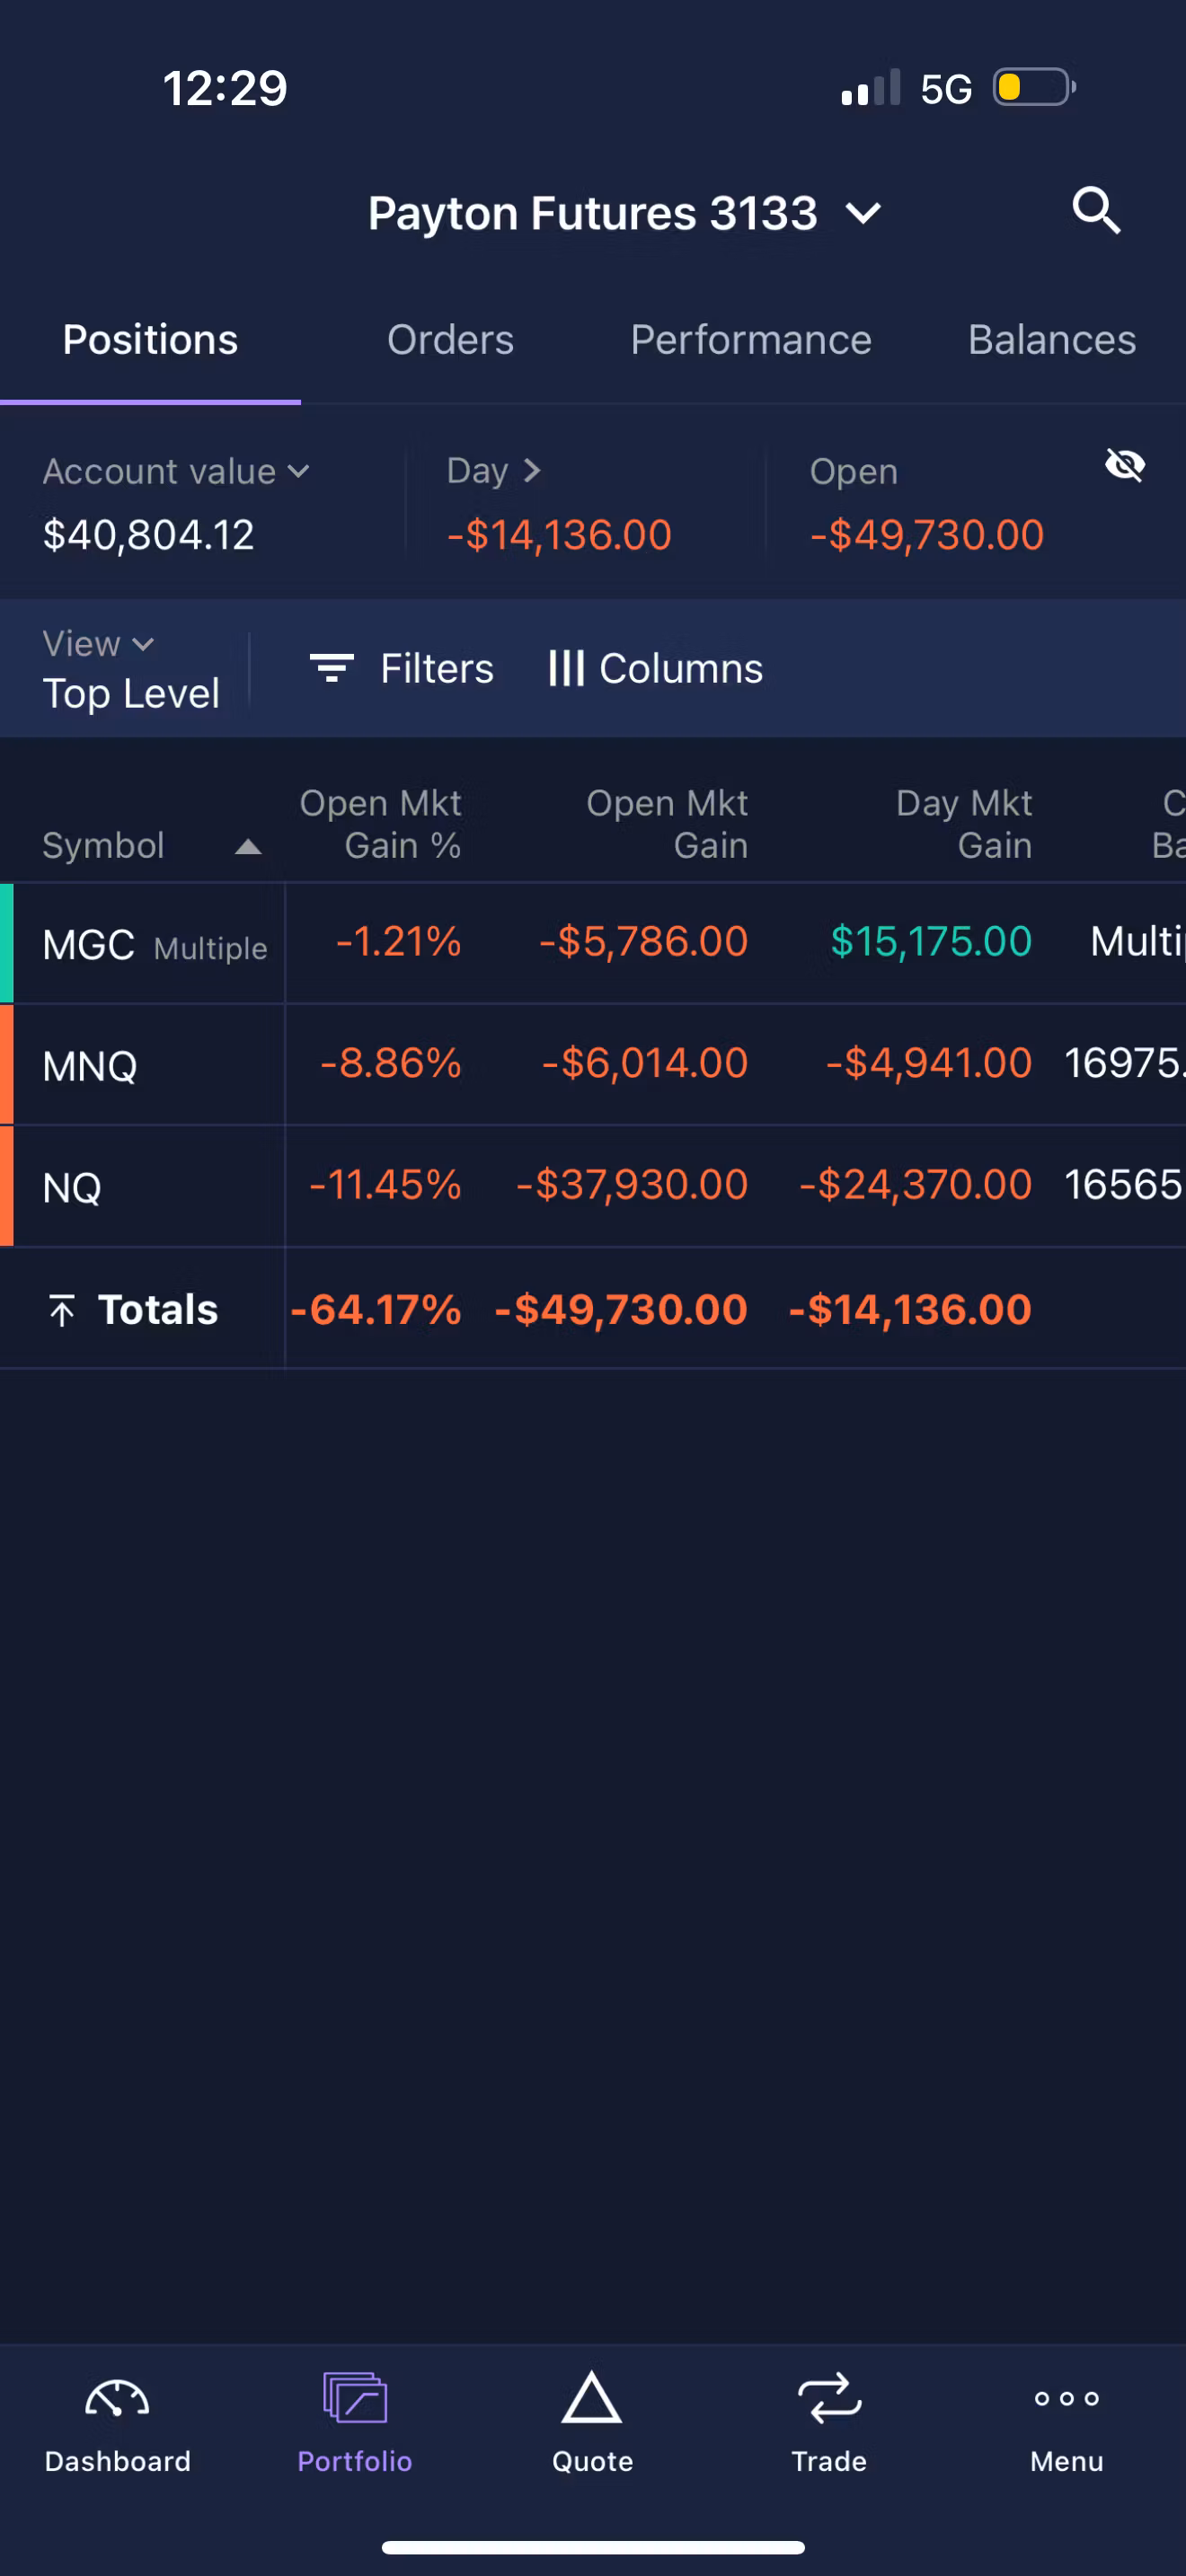1186x2576 pixels.
Task: Select the Portfolio icon in bottom bar
Action: 355,2398
